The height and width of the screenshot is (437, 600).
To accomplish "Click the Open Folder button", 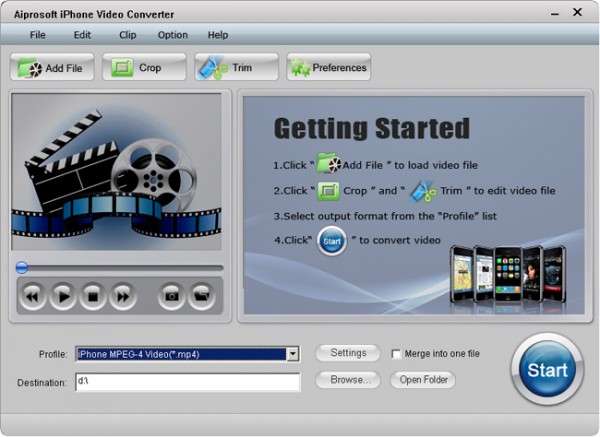I will coord(423,380).
